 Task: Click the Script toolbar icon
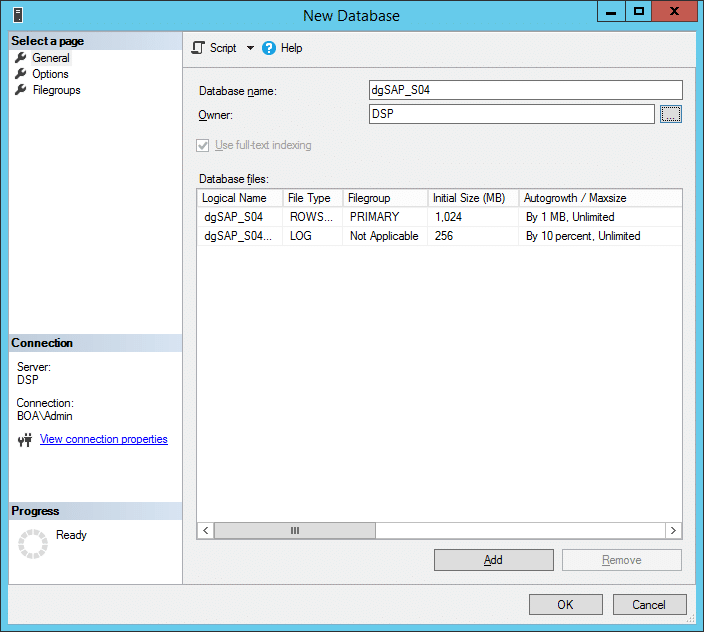click(x=198, y=48)
